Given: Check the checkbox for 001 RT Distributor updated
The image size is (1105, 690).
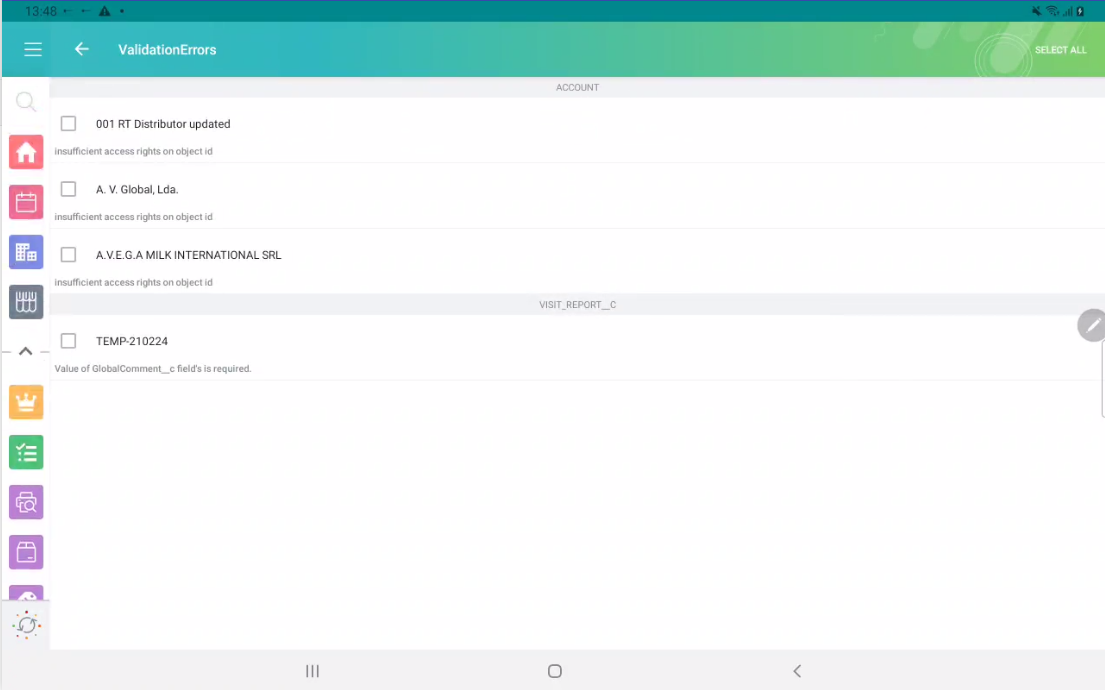Looking at the screenshot, I should [68, 123].
